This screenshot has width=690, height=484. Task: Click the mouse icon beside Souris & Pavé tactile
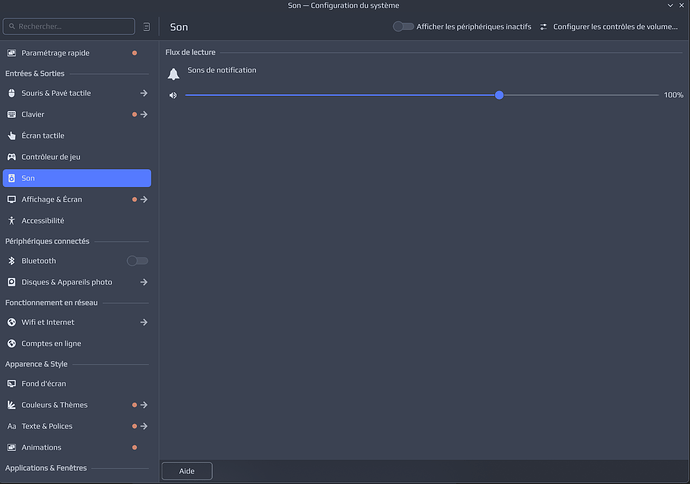pyautogui.click(x=12, y=93)
